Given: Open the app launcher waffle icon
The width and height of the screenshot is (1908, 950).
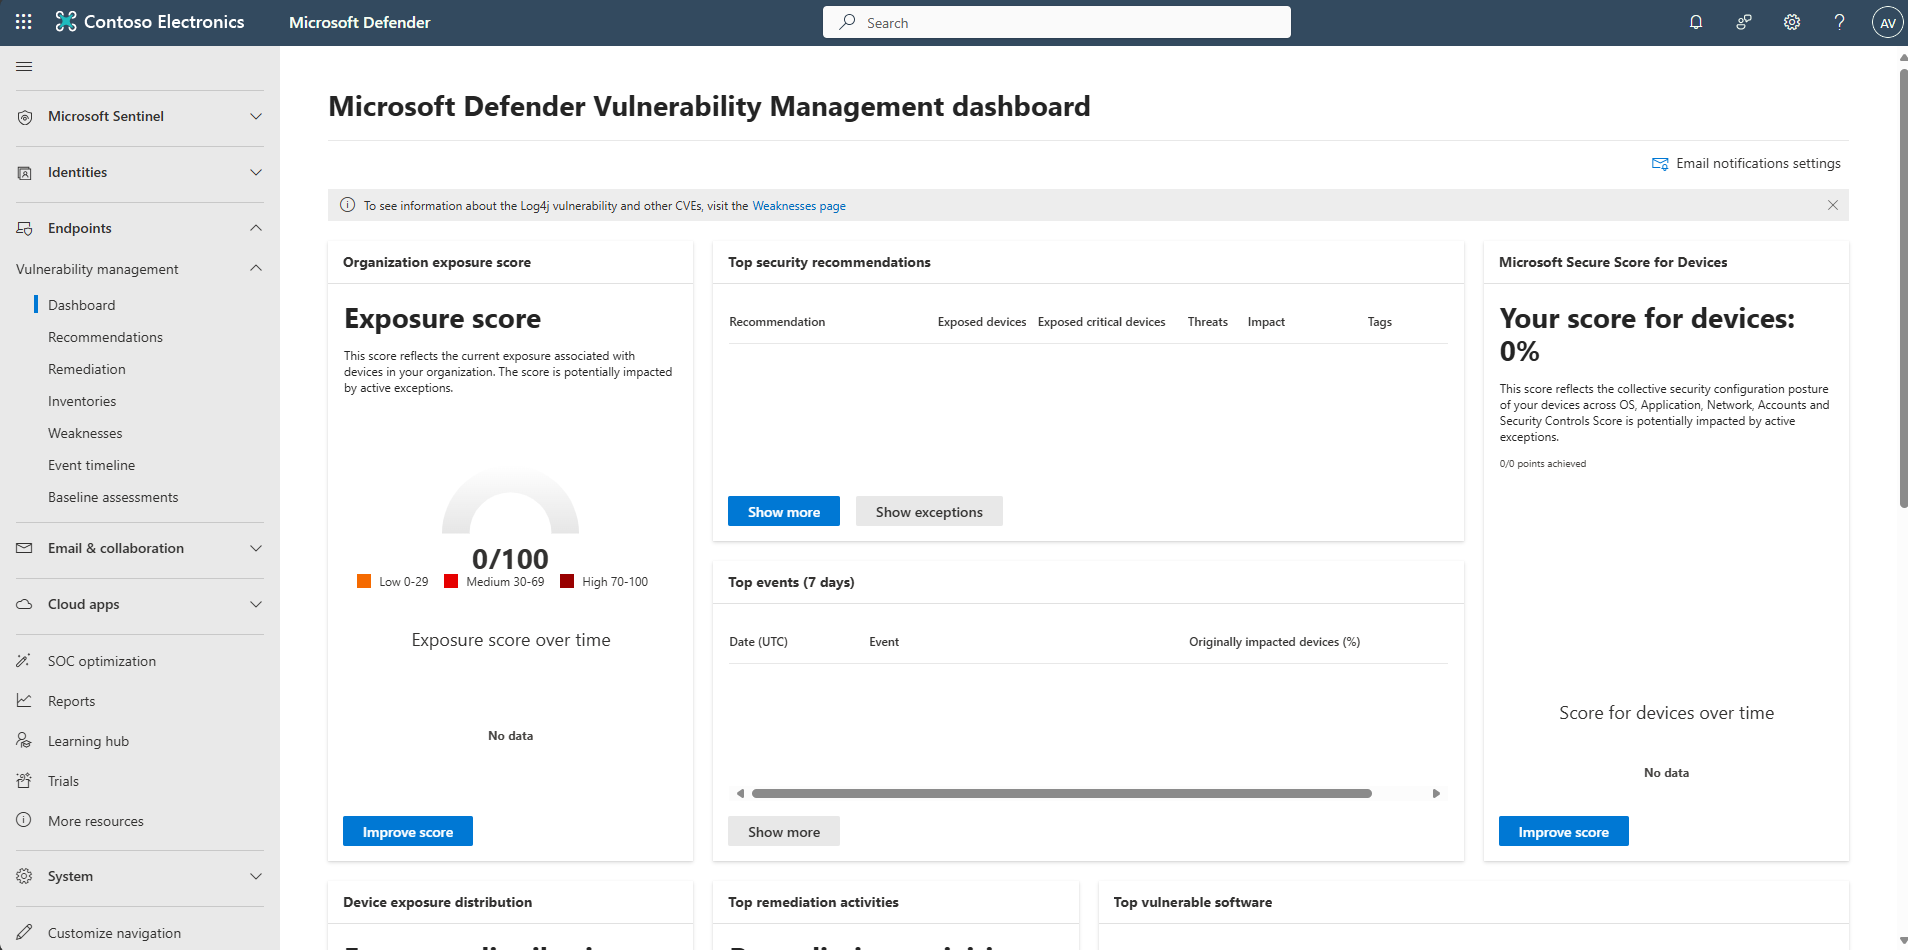Looking at the screenshot, I should (x=24, y=21).
